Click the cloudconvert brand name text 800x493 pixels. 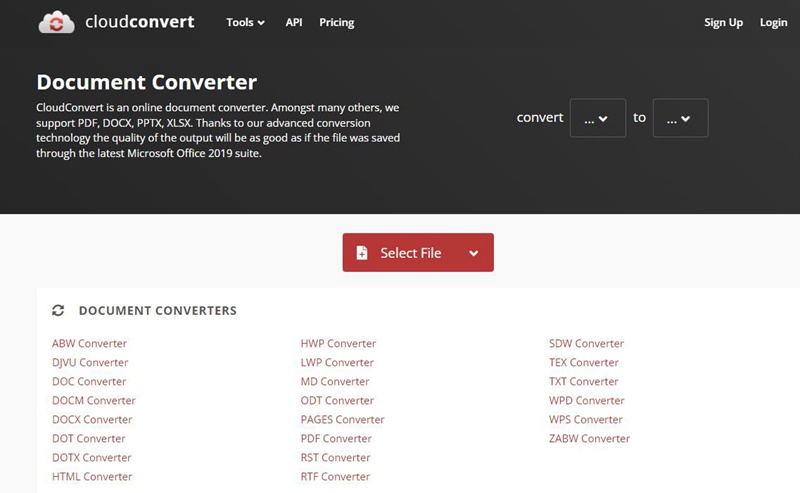[x=139, y=22]
